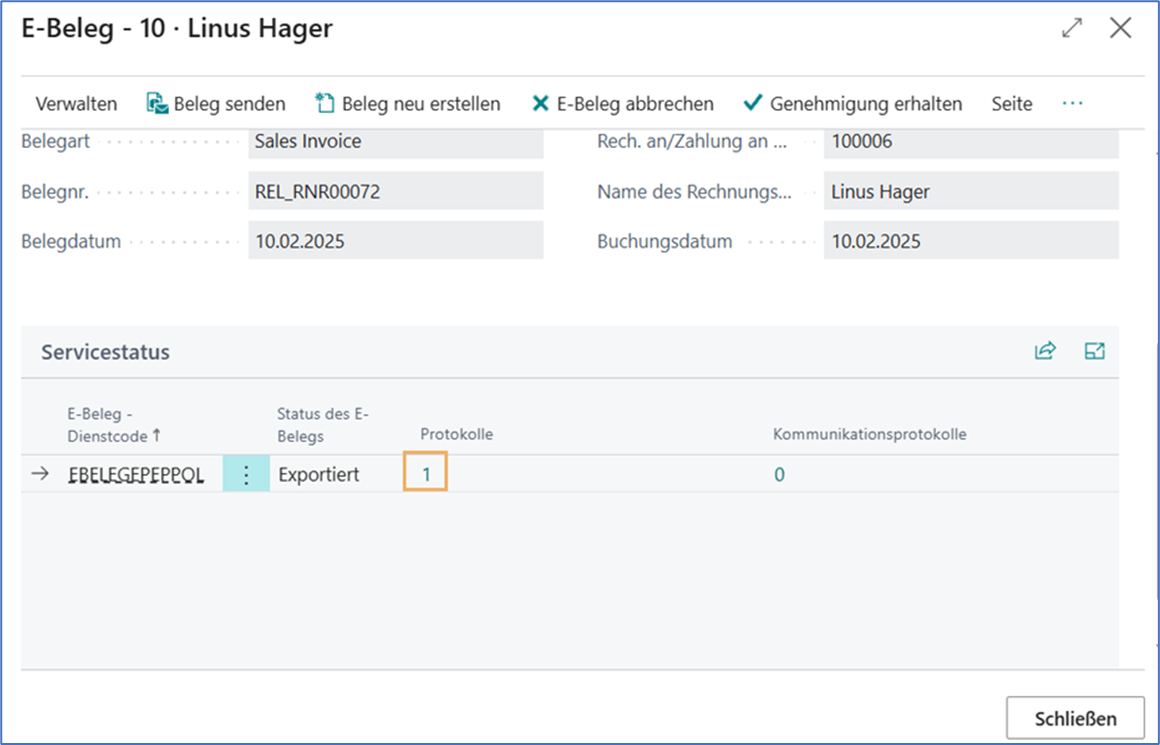Click the Exportiert status cell

pos(318,475)
